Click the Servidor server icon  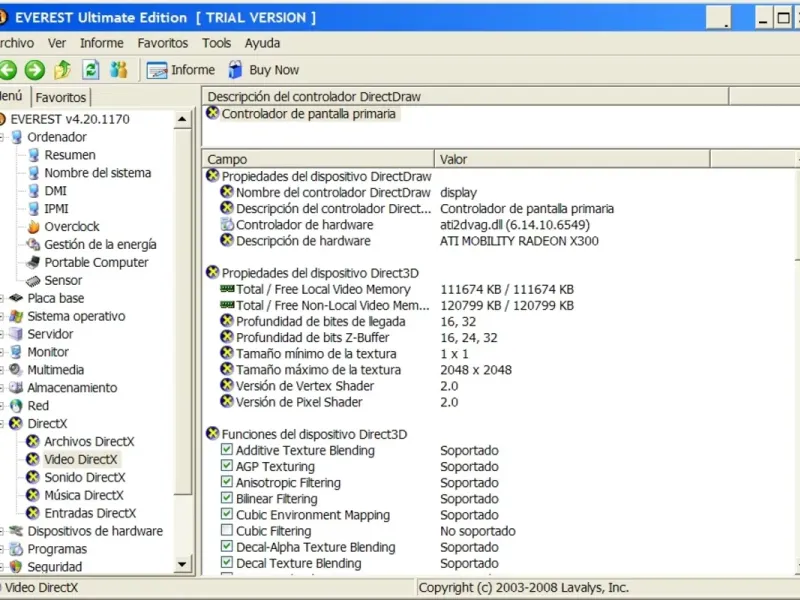16,334
